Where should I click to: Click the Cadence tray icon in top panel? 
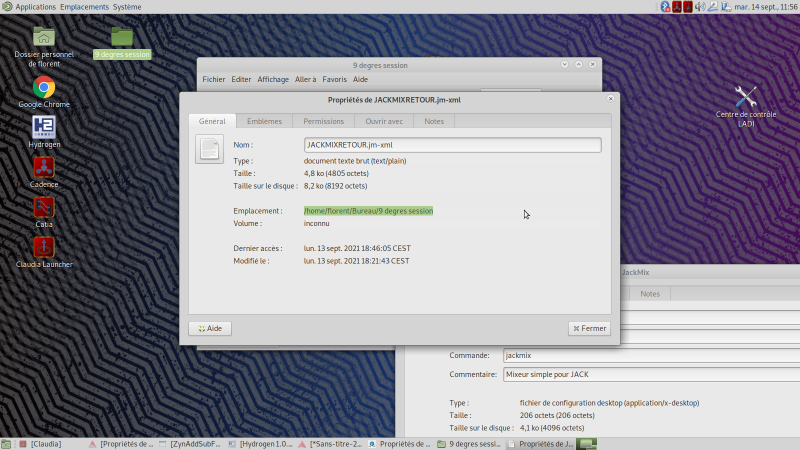pyautogui.click(x=677, y=7)
